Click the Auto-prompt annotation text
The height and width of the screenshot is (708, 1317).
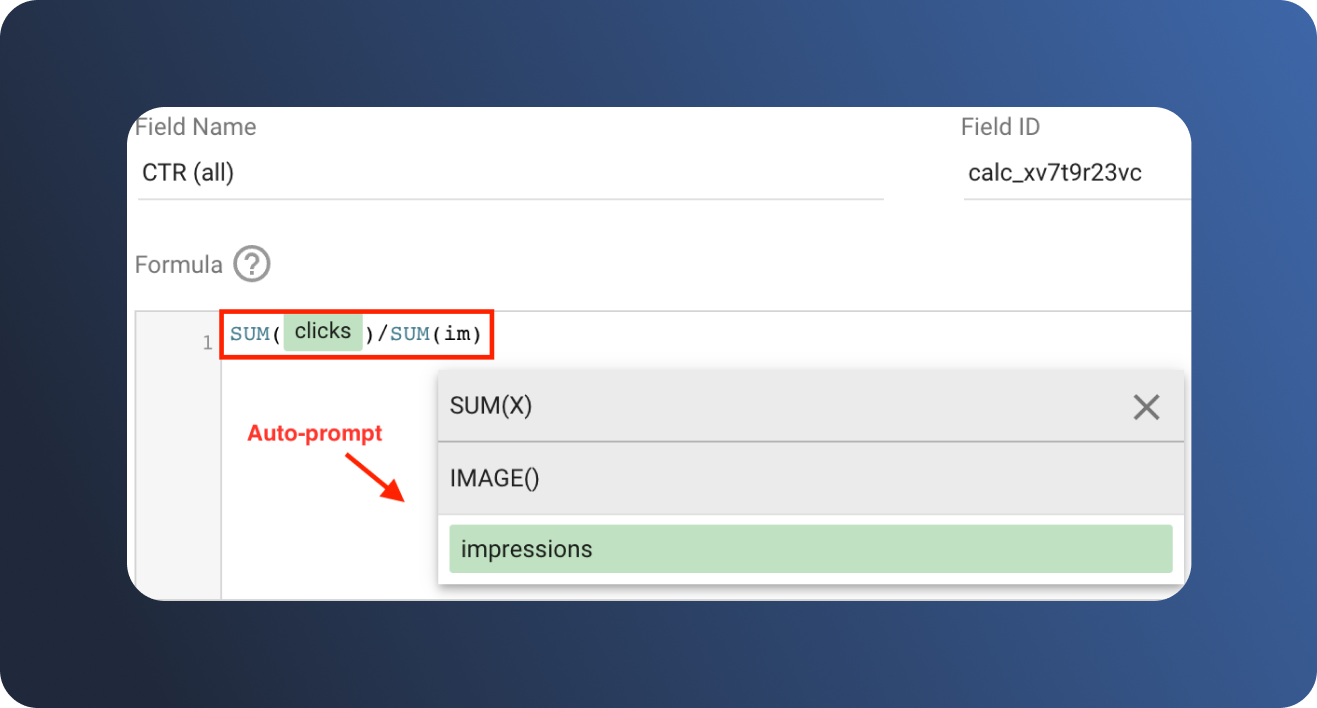(x=315, y=433)
